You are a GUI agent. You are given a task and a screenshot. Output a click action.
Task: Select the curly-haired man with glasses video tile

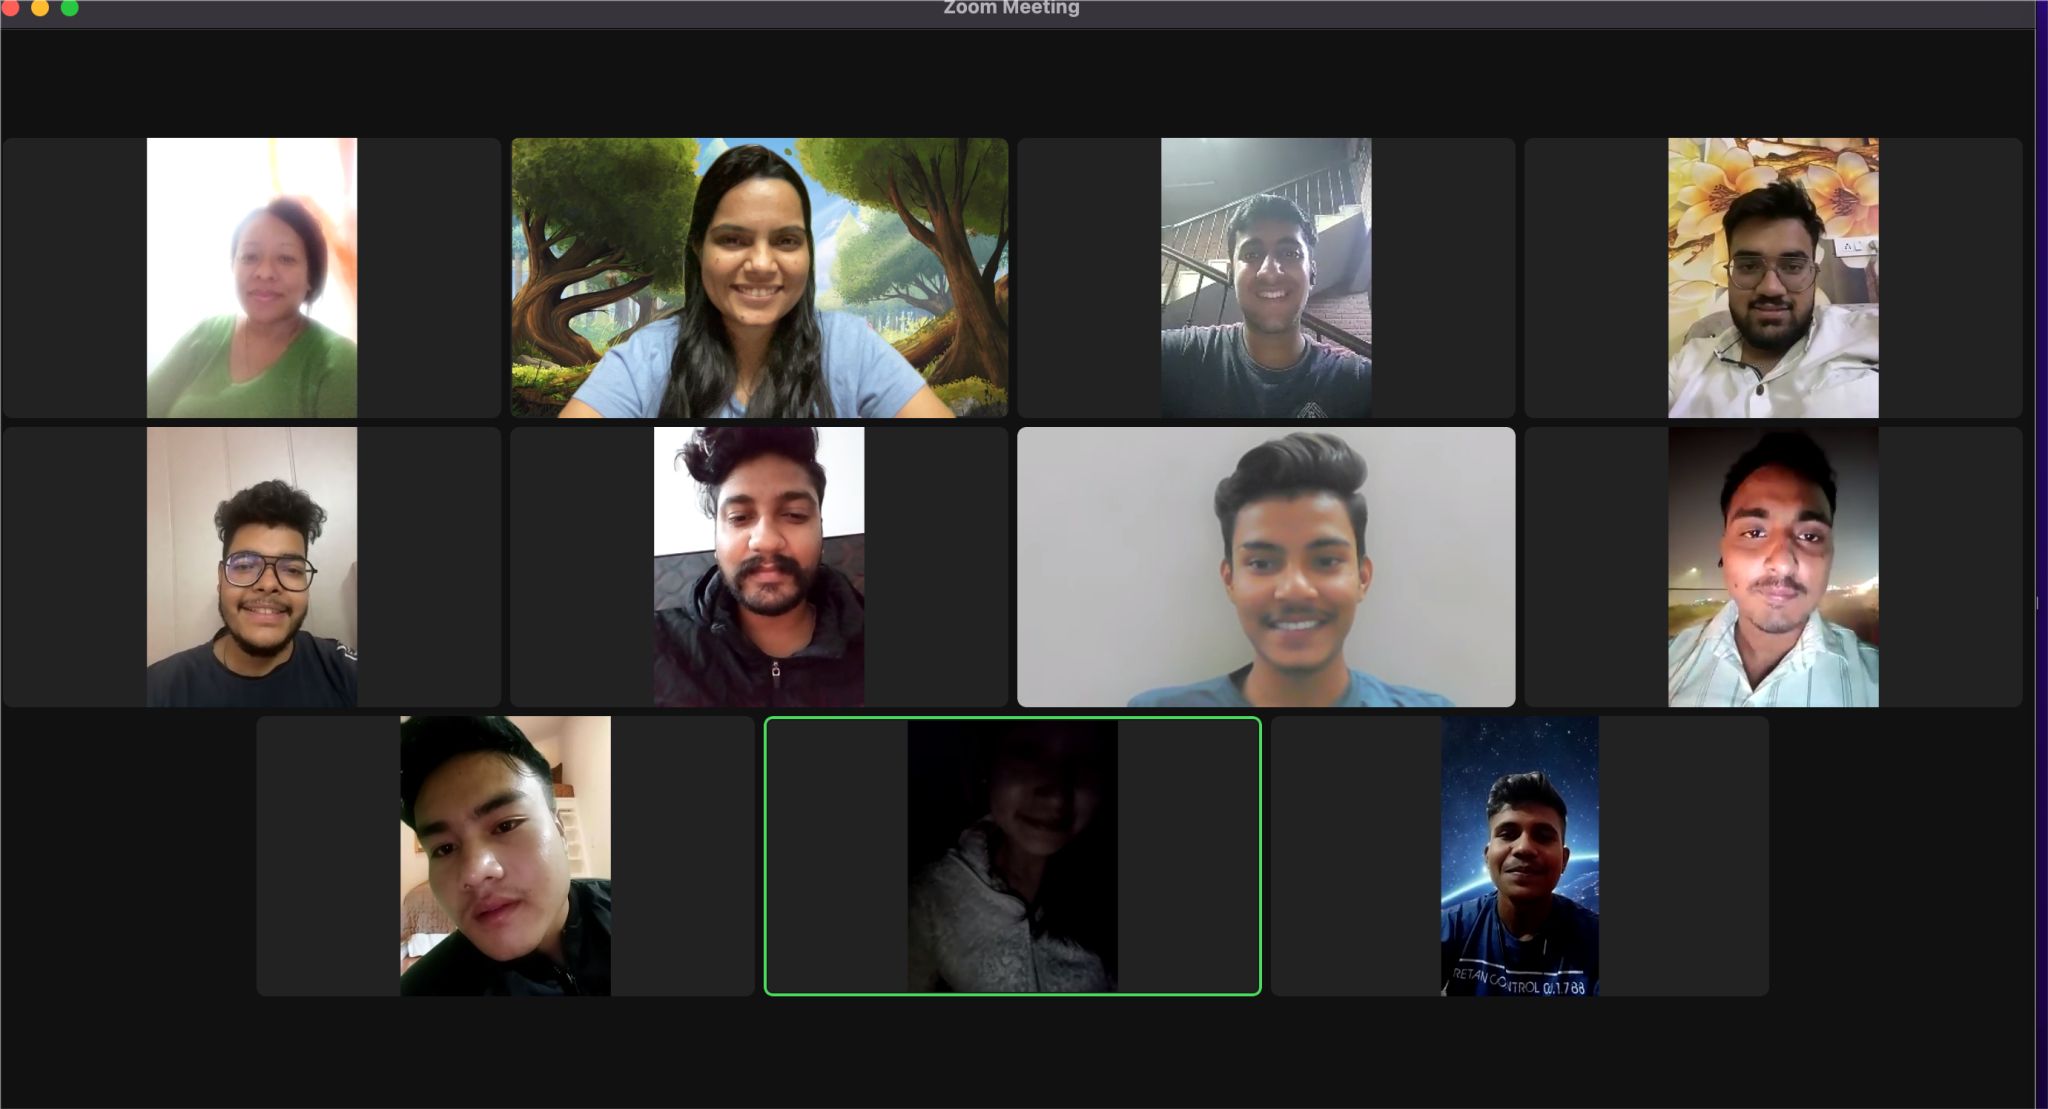(252, 567)
